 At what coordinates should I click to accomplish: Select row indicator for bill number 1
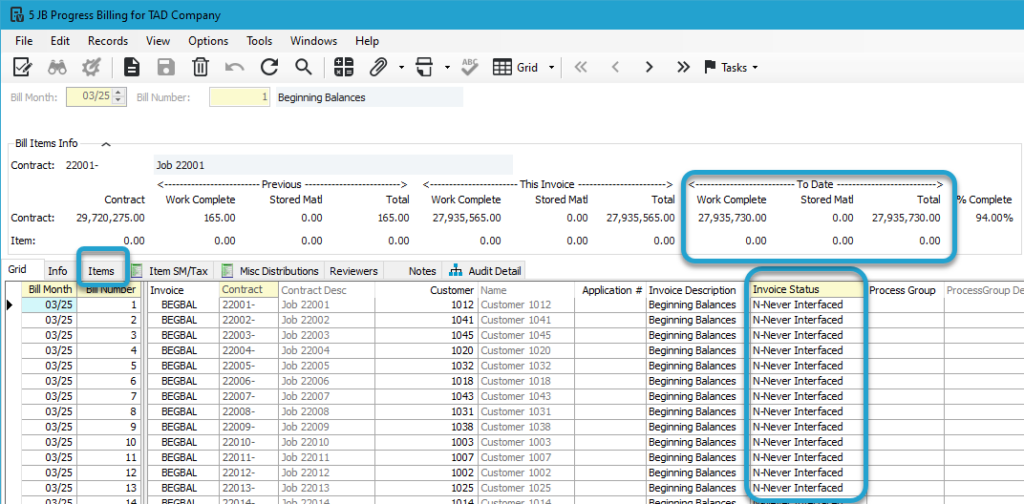12,304
